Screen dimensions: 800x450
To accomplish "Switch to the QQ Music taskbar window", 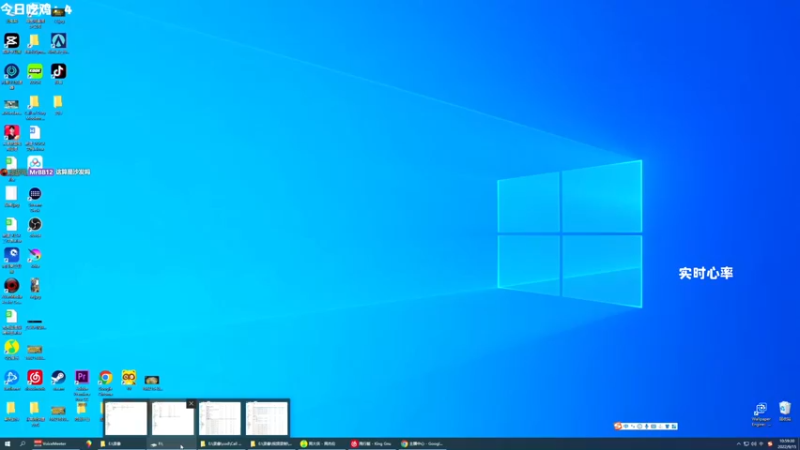I will (320, 444).
